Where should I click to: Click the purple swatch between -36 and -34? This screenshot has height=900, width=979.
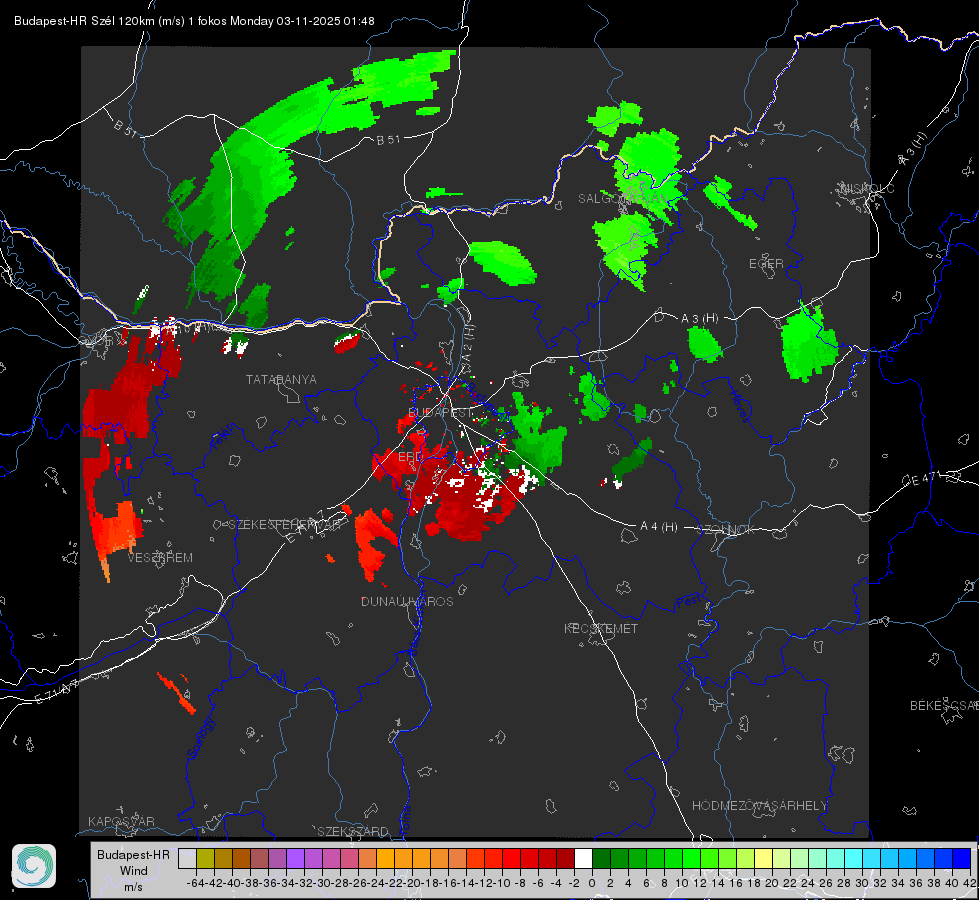click(x=295, y=859)
